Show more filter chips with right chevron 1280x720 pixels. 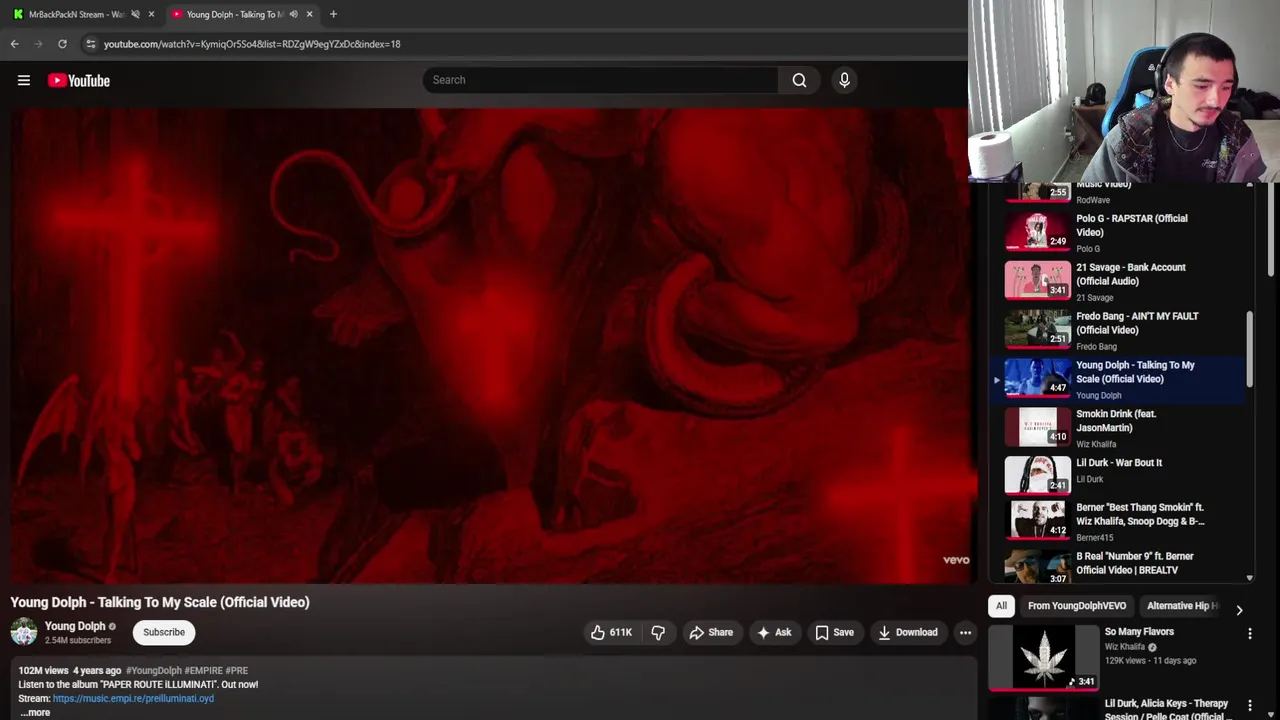click(x=1239, y=609)
